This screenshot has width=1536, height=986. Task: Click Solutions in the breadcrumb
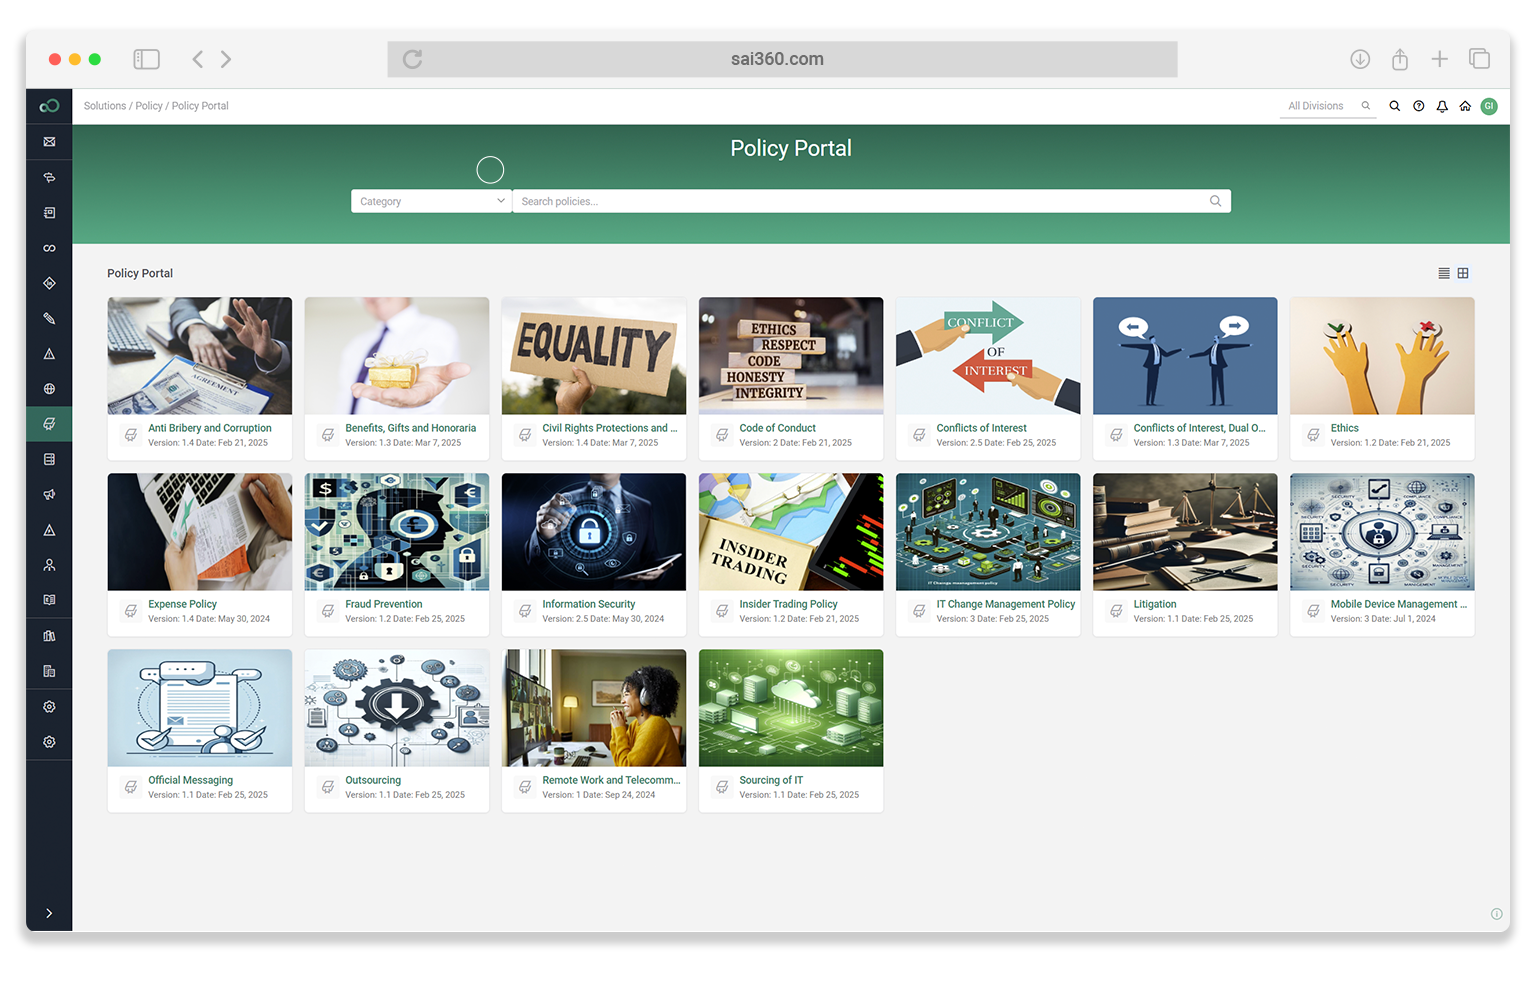click(105, 106)
